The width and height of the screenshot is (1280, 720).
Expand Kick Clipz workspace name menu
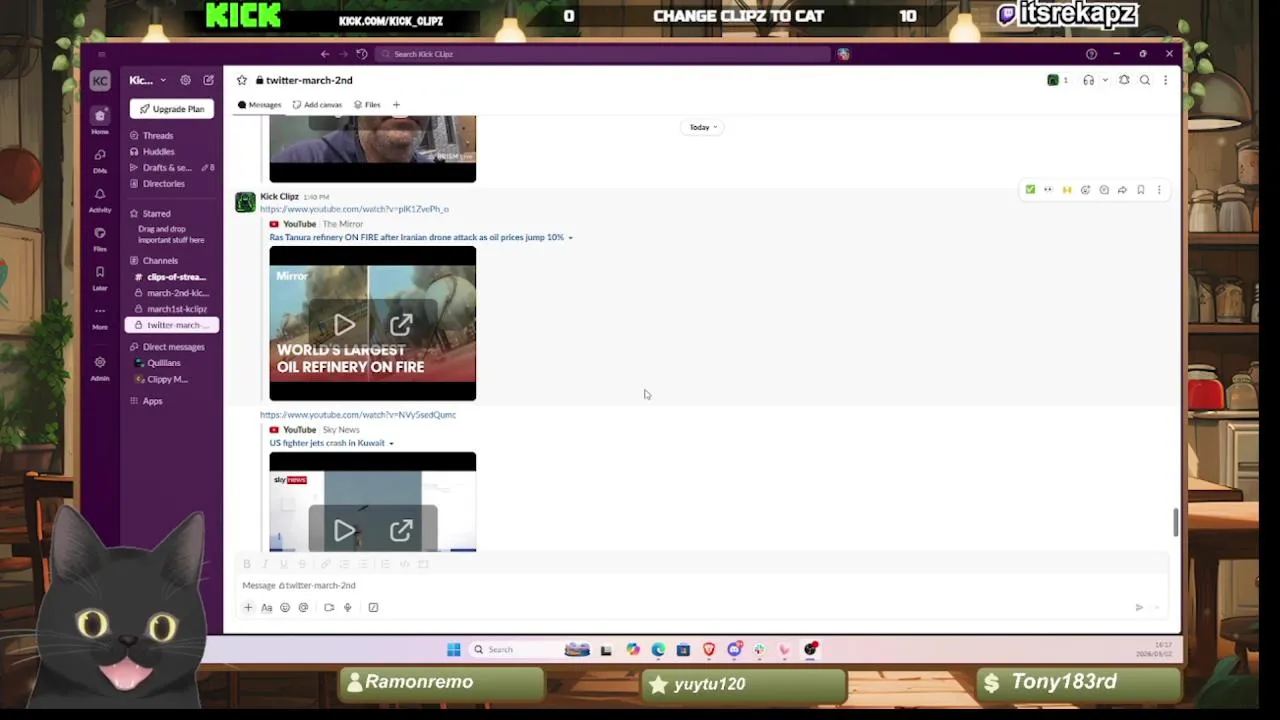147,80
